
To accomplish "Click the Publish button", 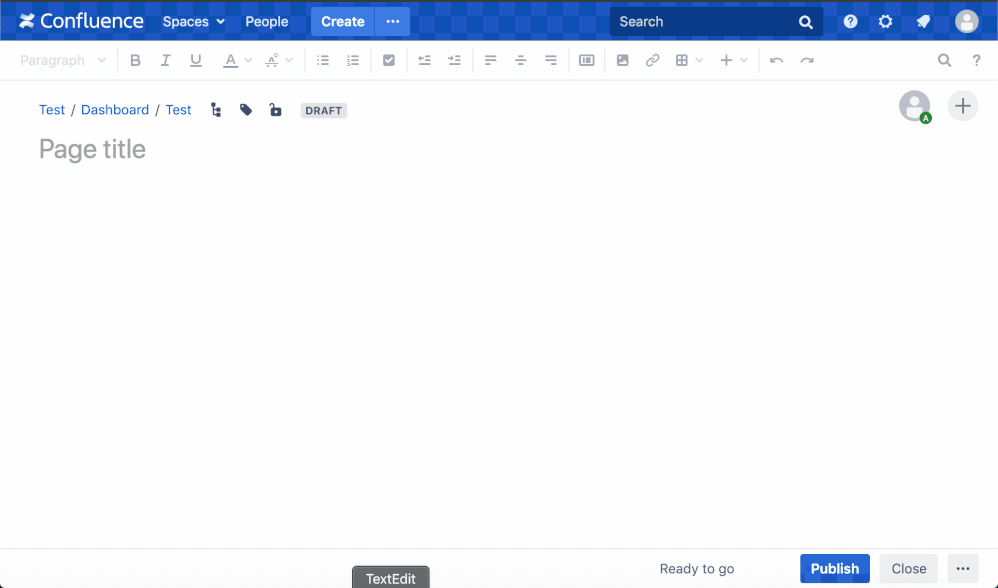I will (834, 568).
